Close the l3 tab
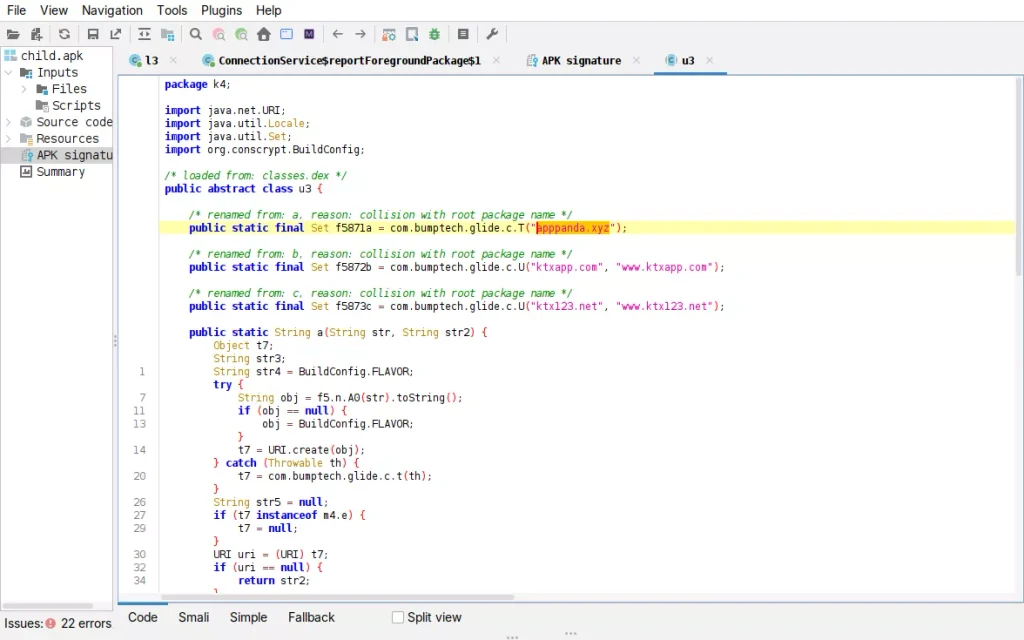Screen dimensions: 1024x640 (173, 60)
